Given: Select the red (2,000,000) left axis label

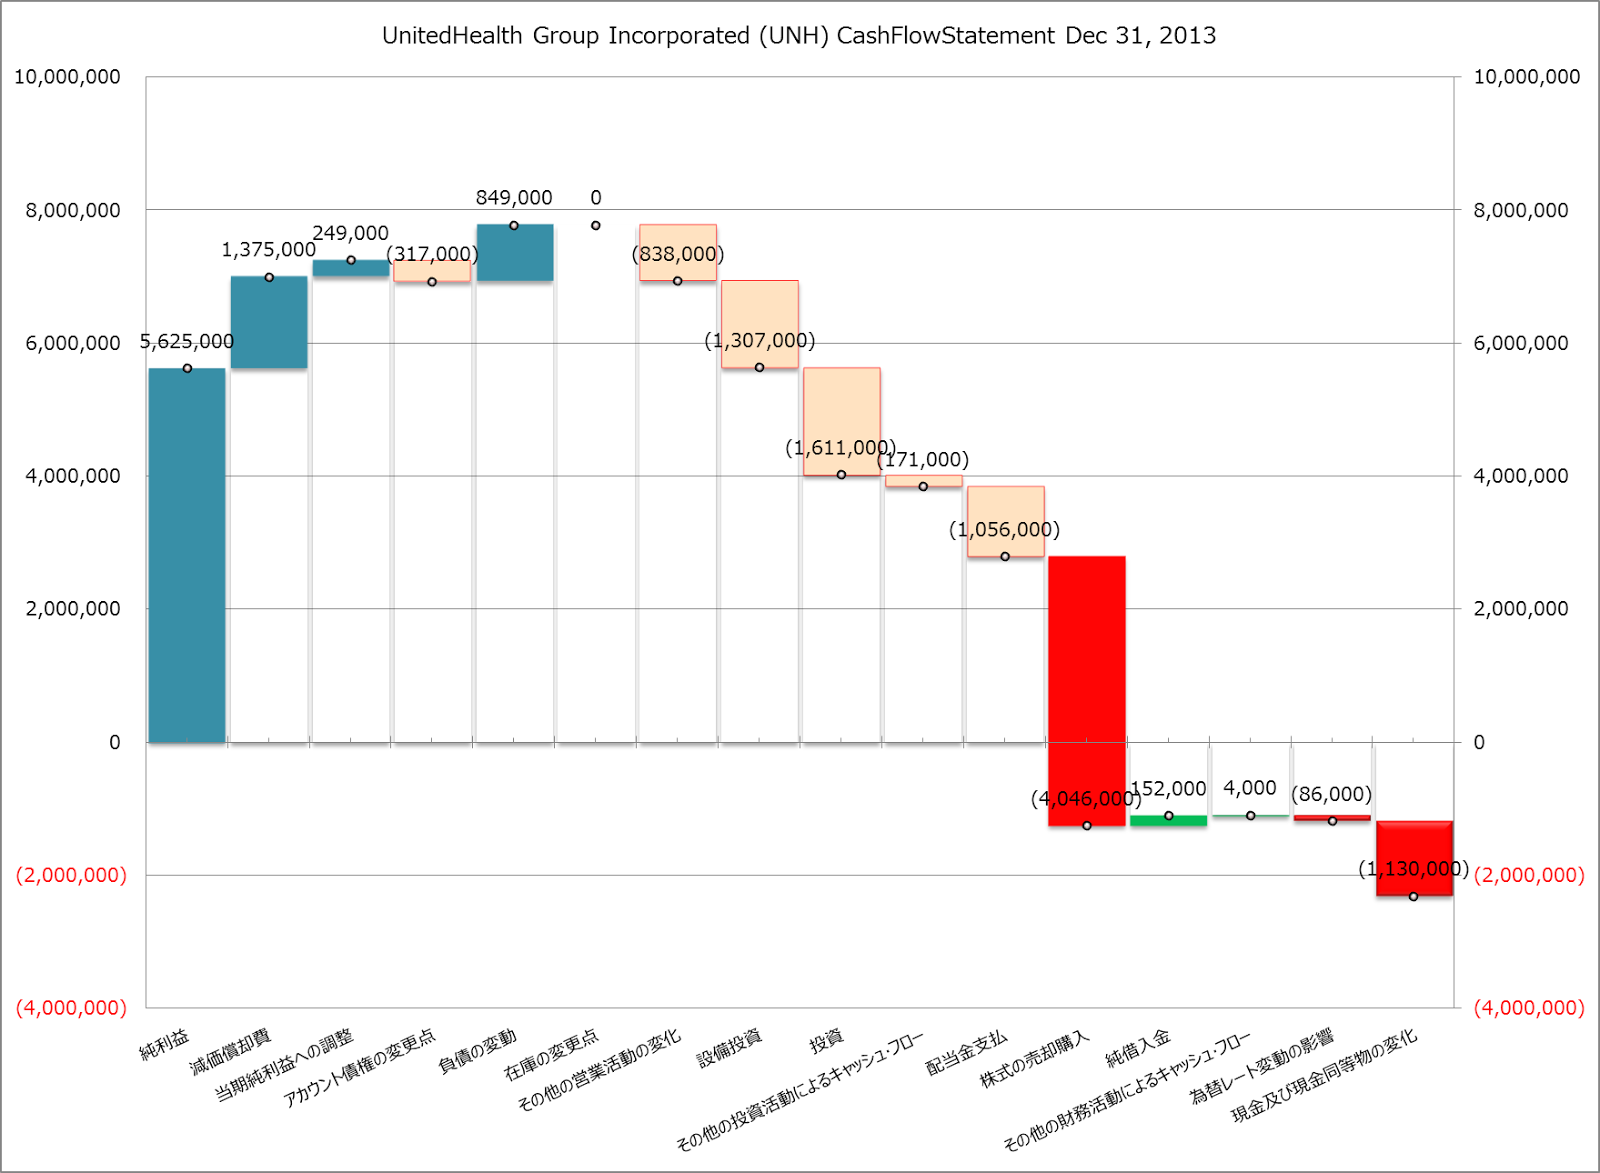Looking at the screenshot, I should pos(71,875).
